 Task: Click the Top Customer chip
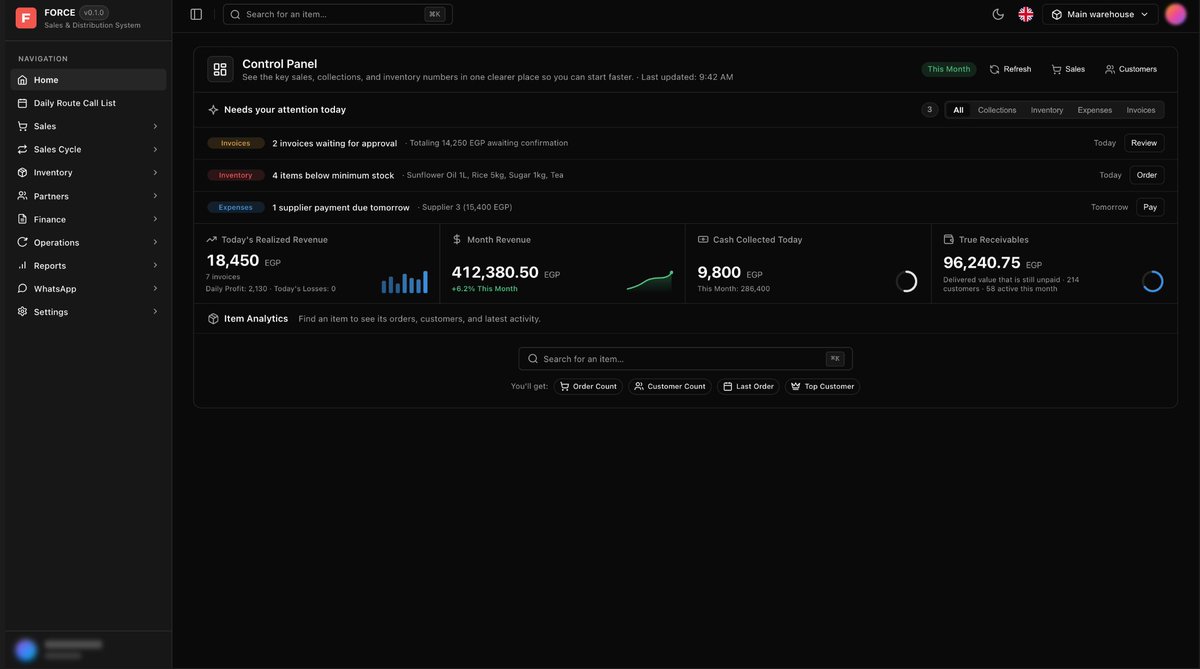pyautogui.click(x=822, y=386)
